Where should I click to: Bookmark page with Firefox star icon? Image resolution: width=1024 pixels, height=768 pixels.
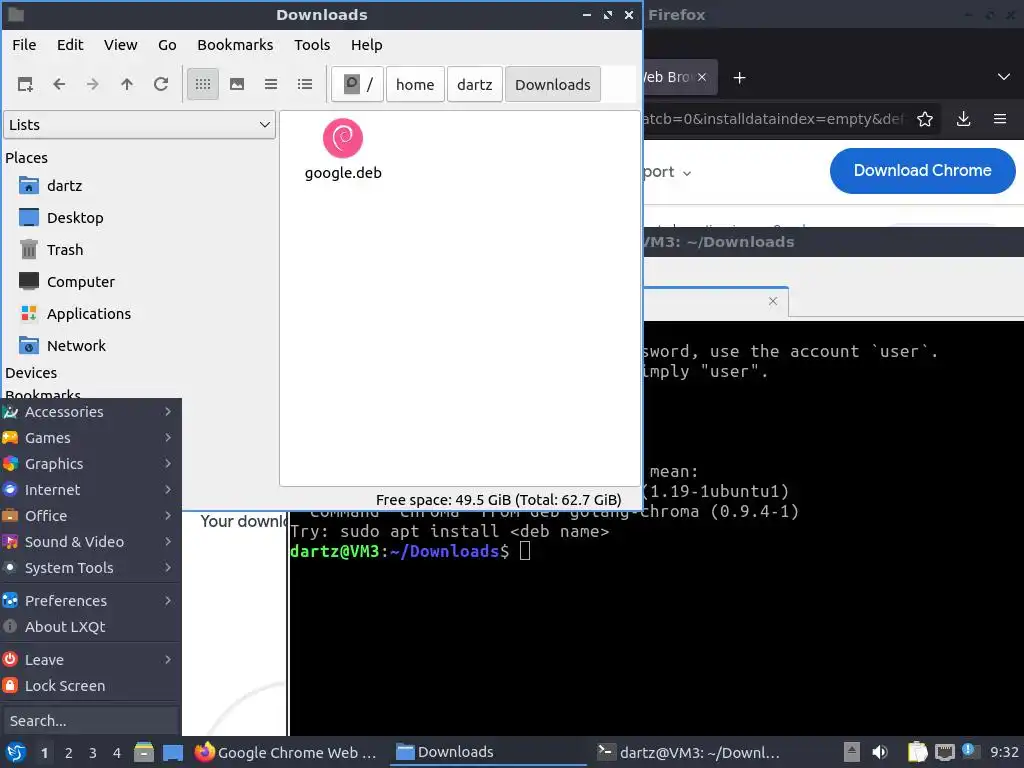click(x=925, y=119)
